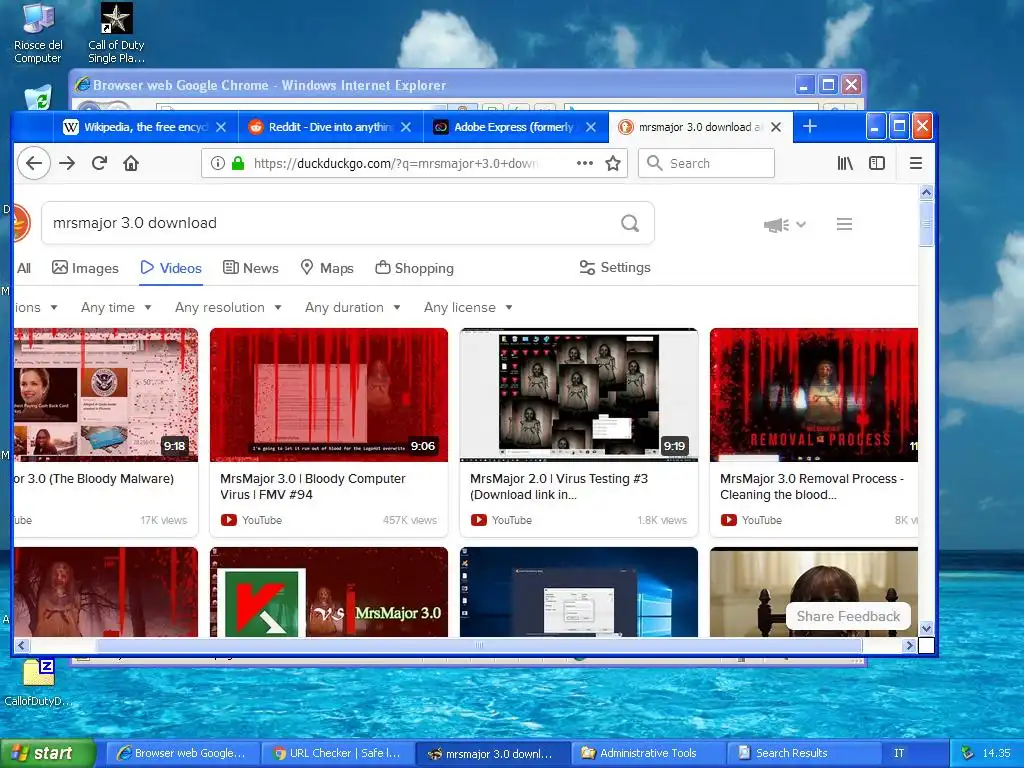Close the Reddit tab
Viewport: 1024px width, 768px height.
406,127
